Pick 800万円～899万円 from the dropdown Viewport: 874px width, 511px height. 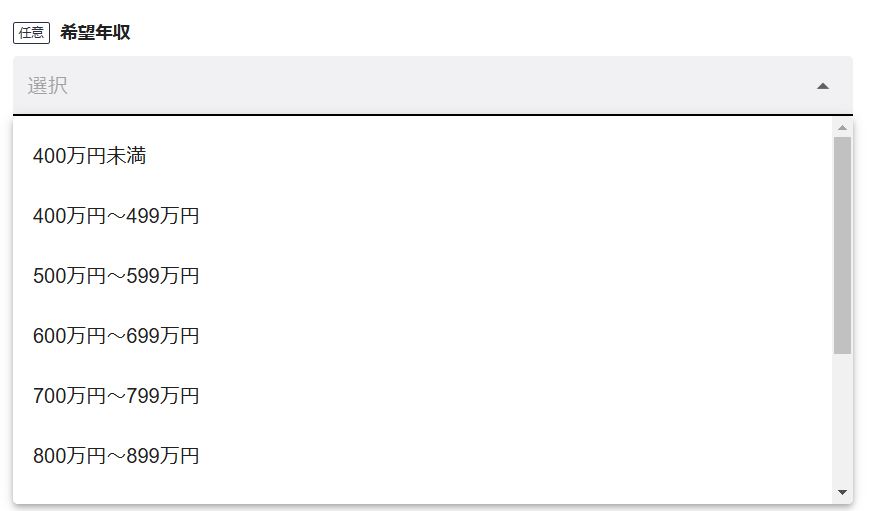[x=116, y=456]
